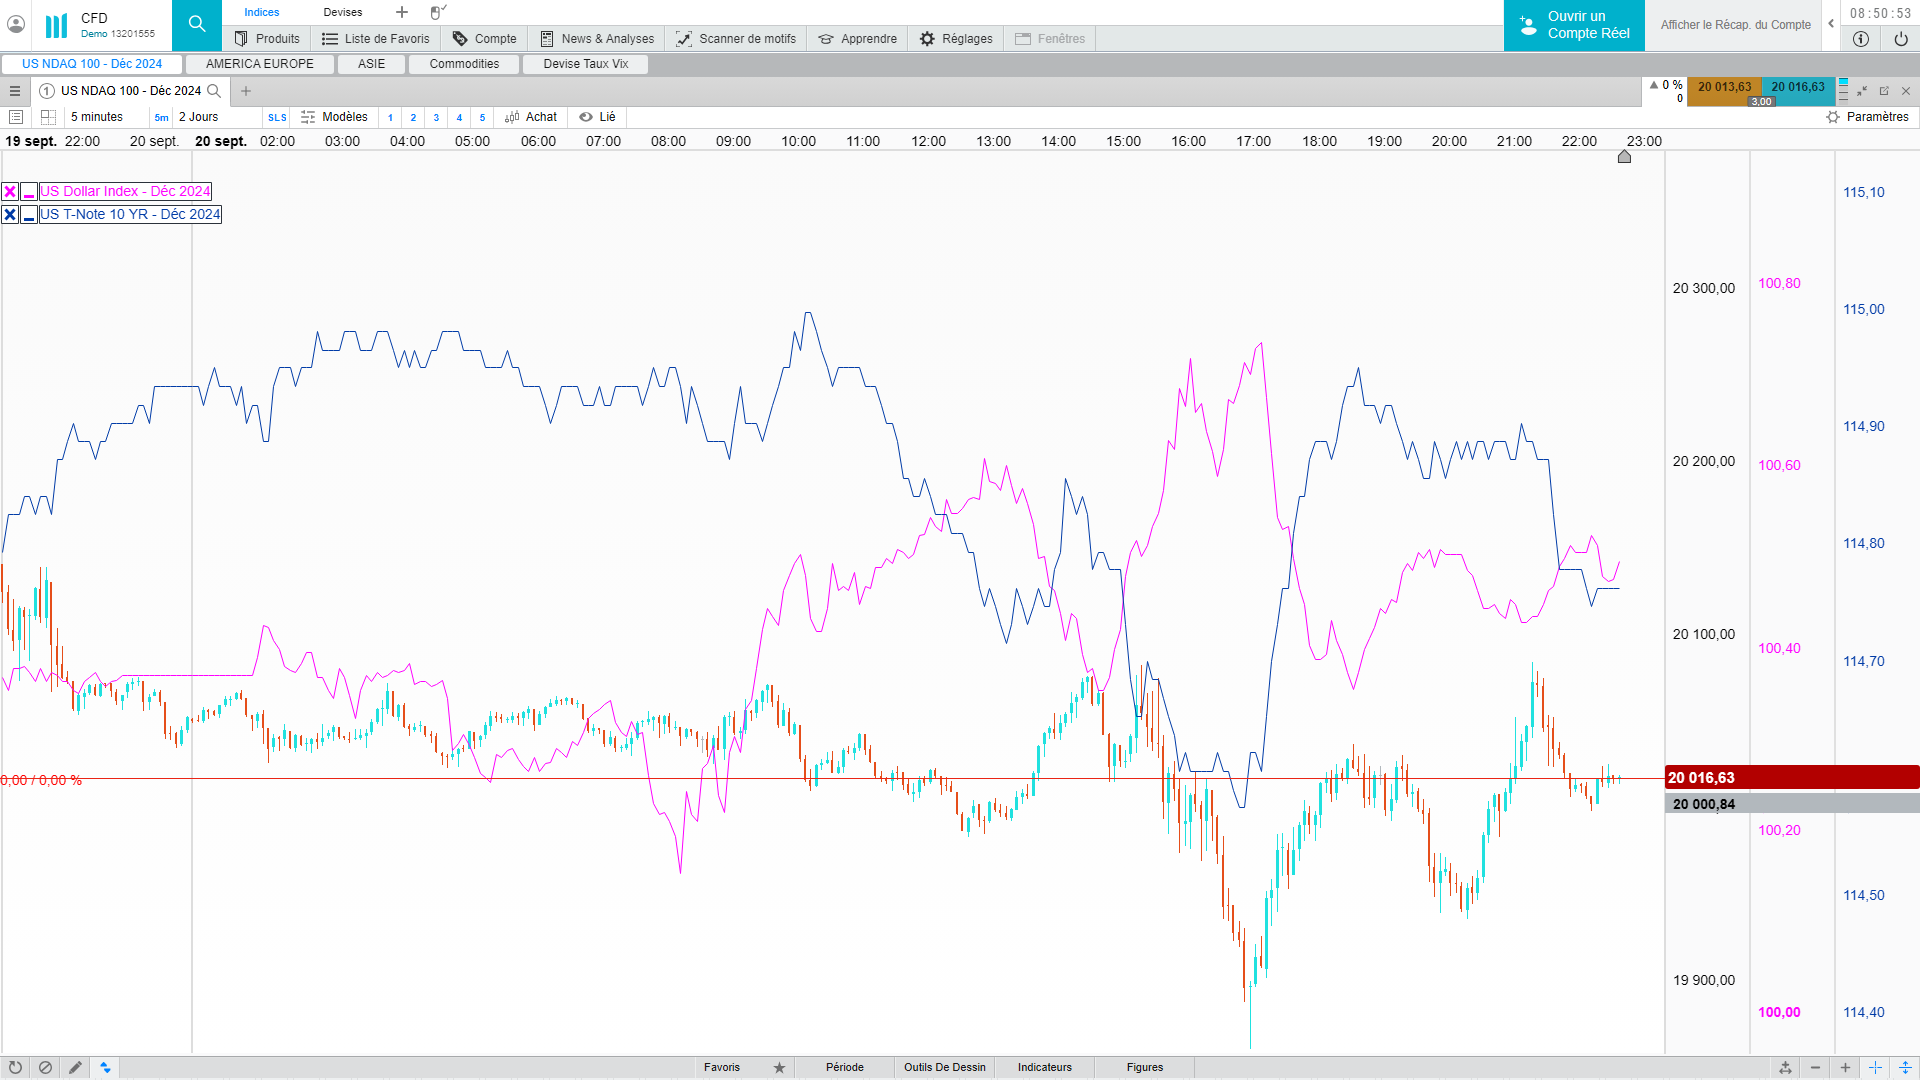Open the Devises top tab
Viewport: 1920px width, 1080px height.
click(343, 12)
